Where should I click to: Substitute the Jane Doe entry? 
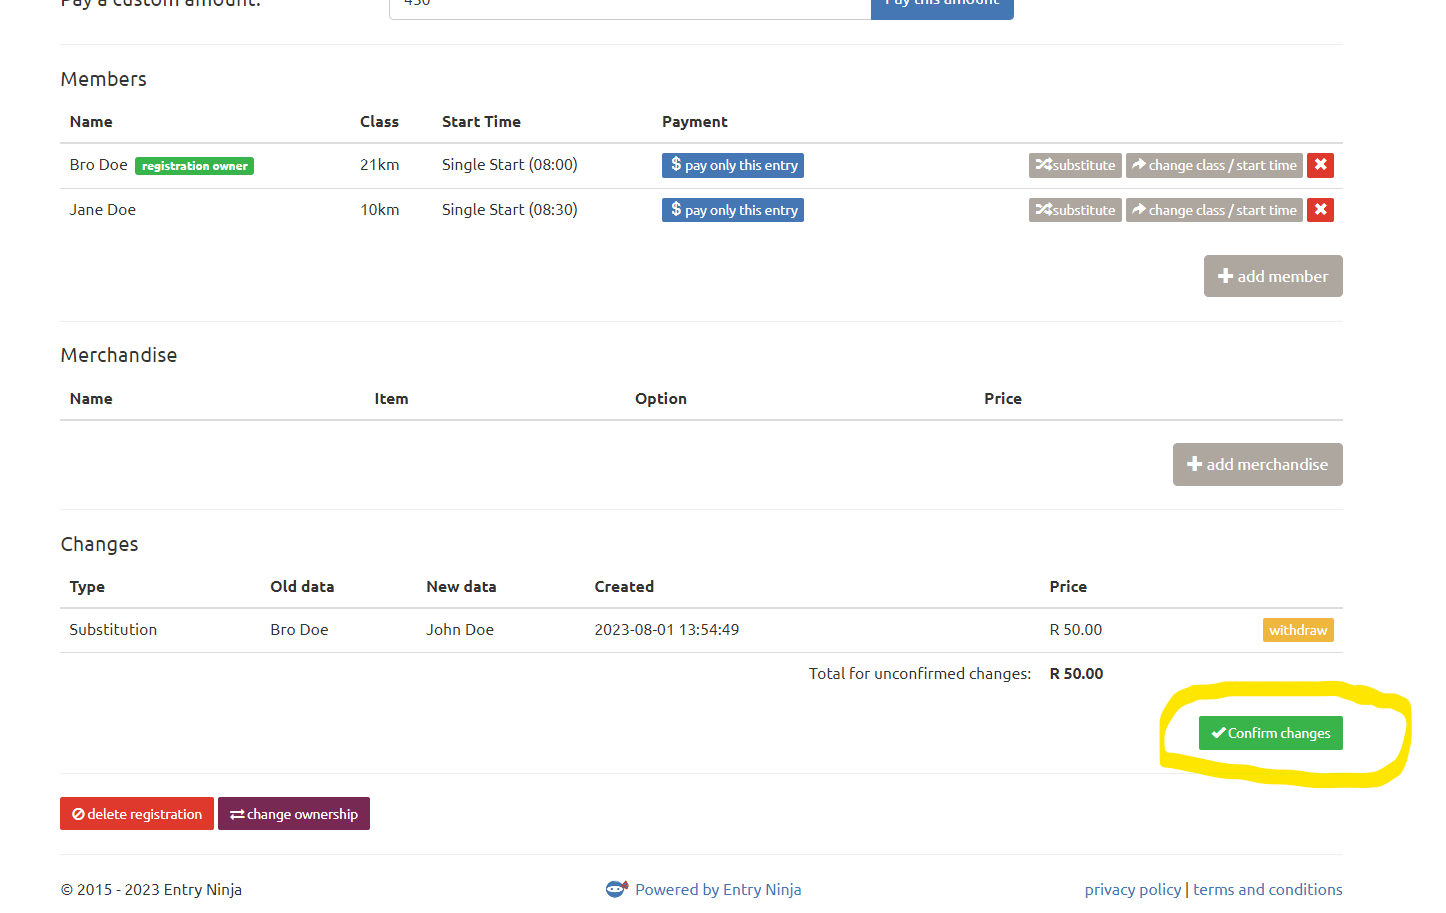[x=1075, y=210]
